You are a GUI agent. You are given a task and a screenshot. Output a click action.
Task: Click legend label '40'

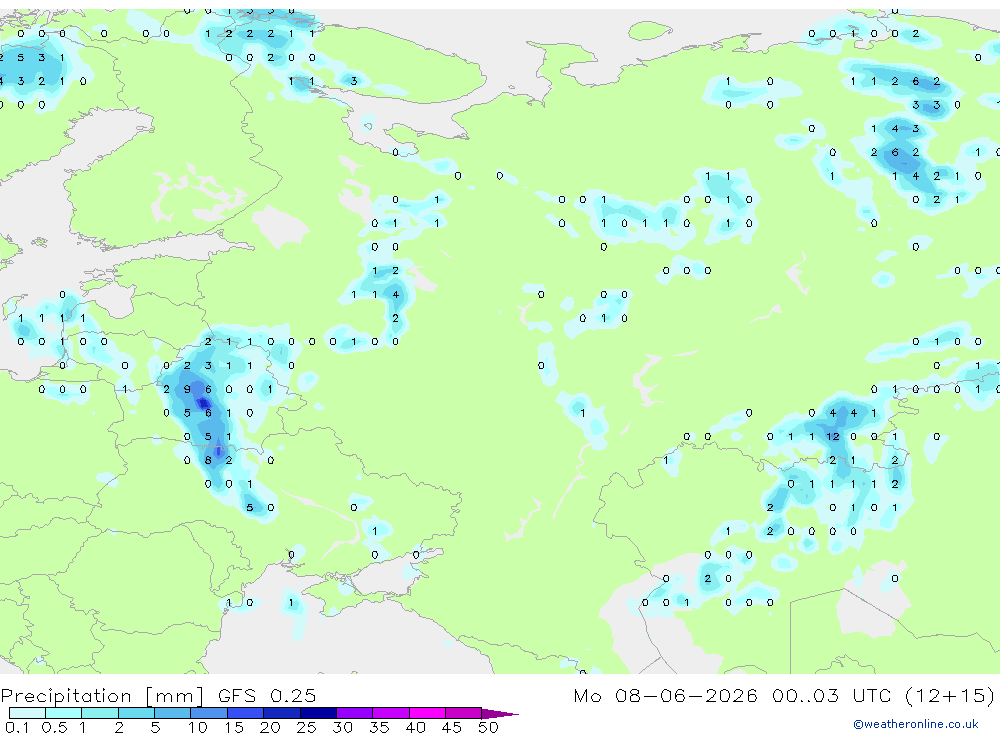click(x=415, y=727)
